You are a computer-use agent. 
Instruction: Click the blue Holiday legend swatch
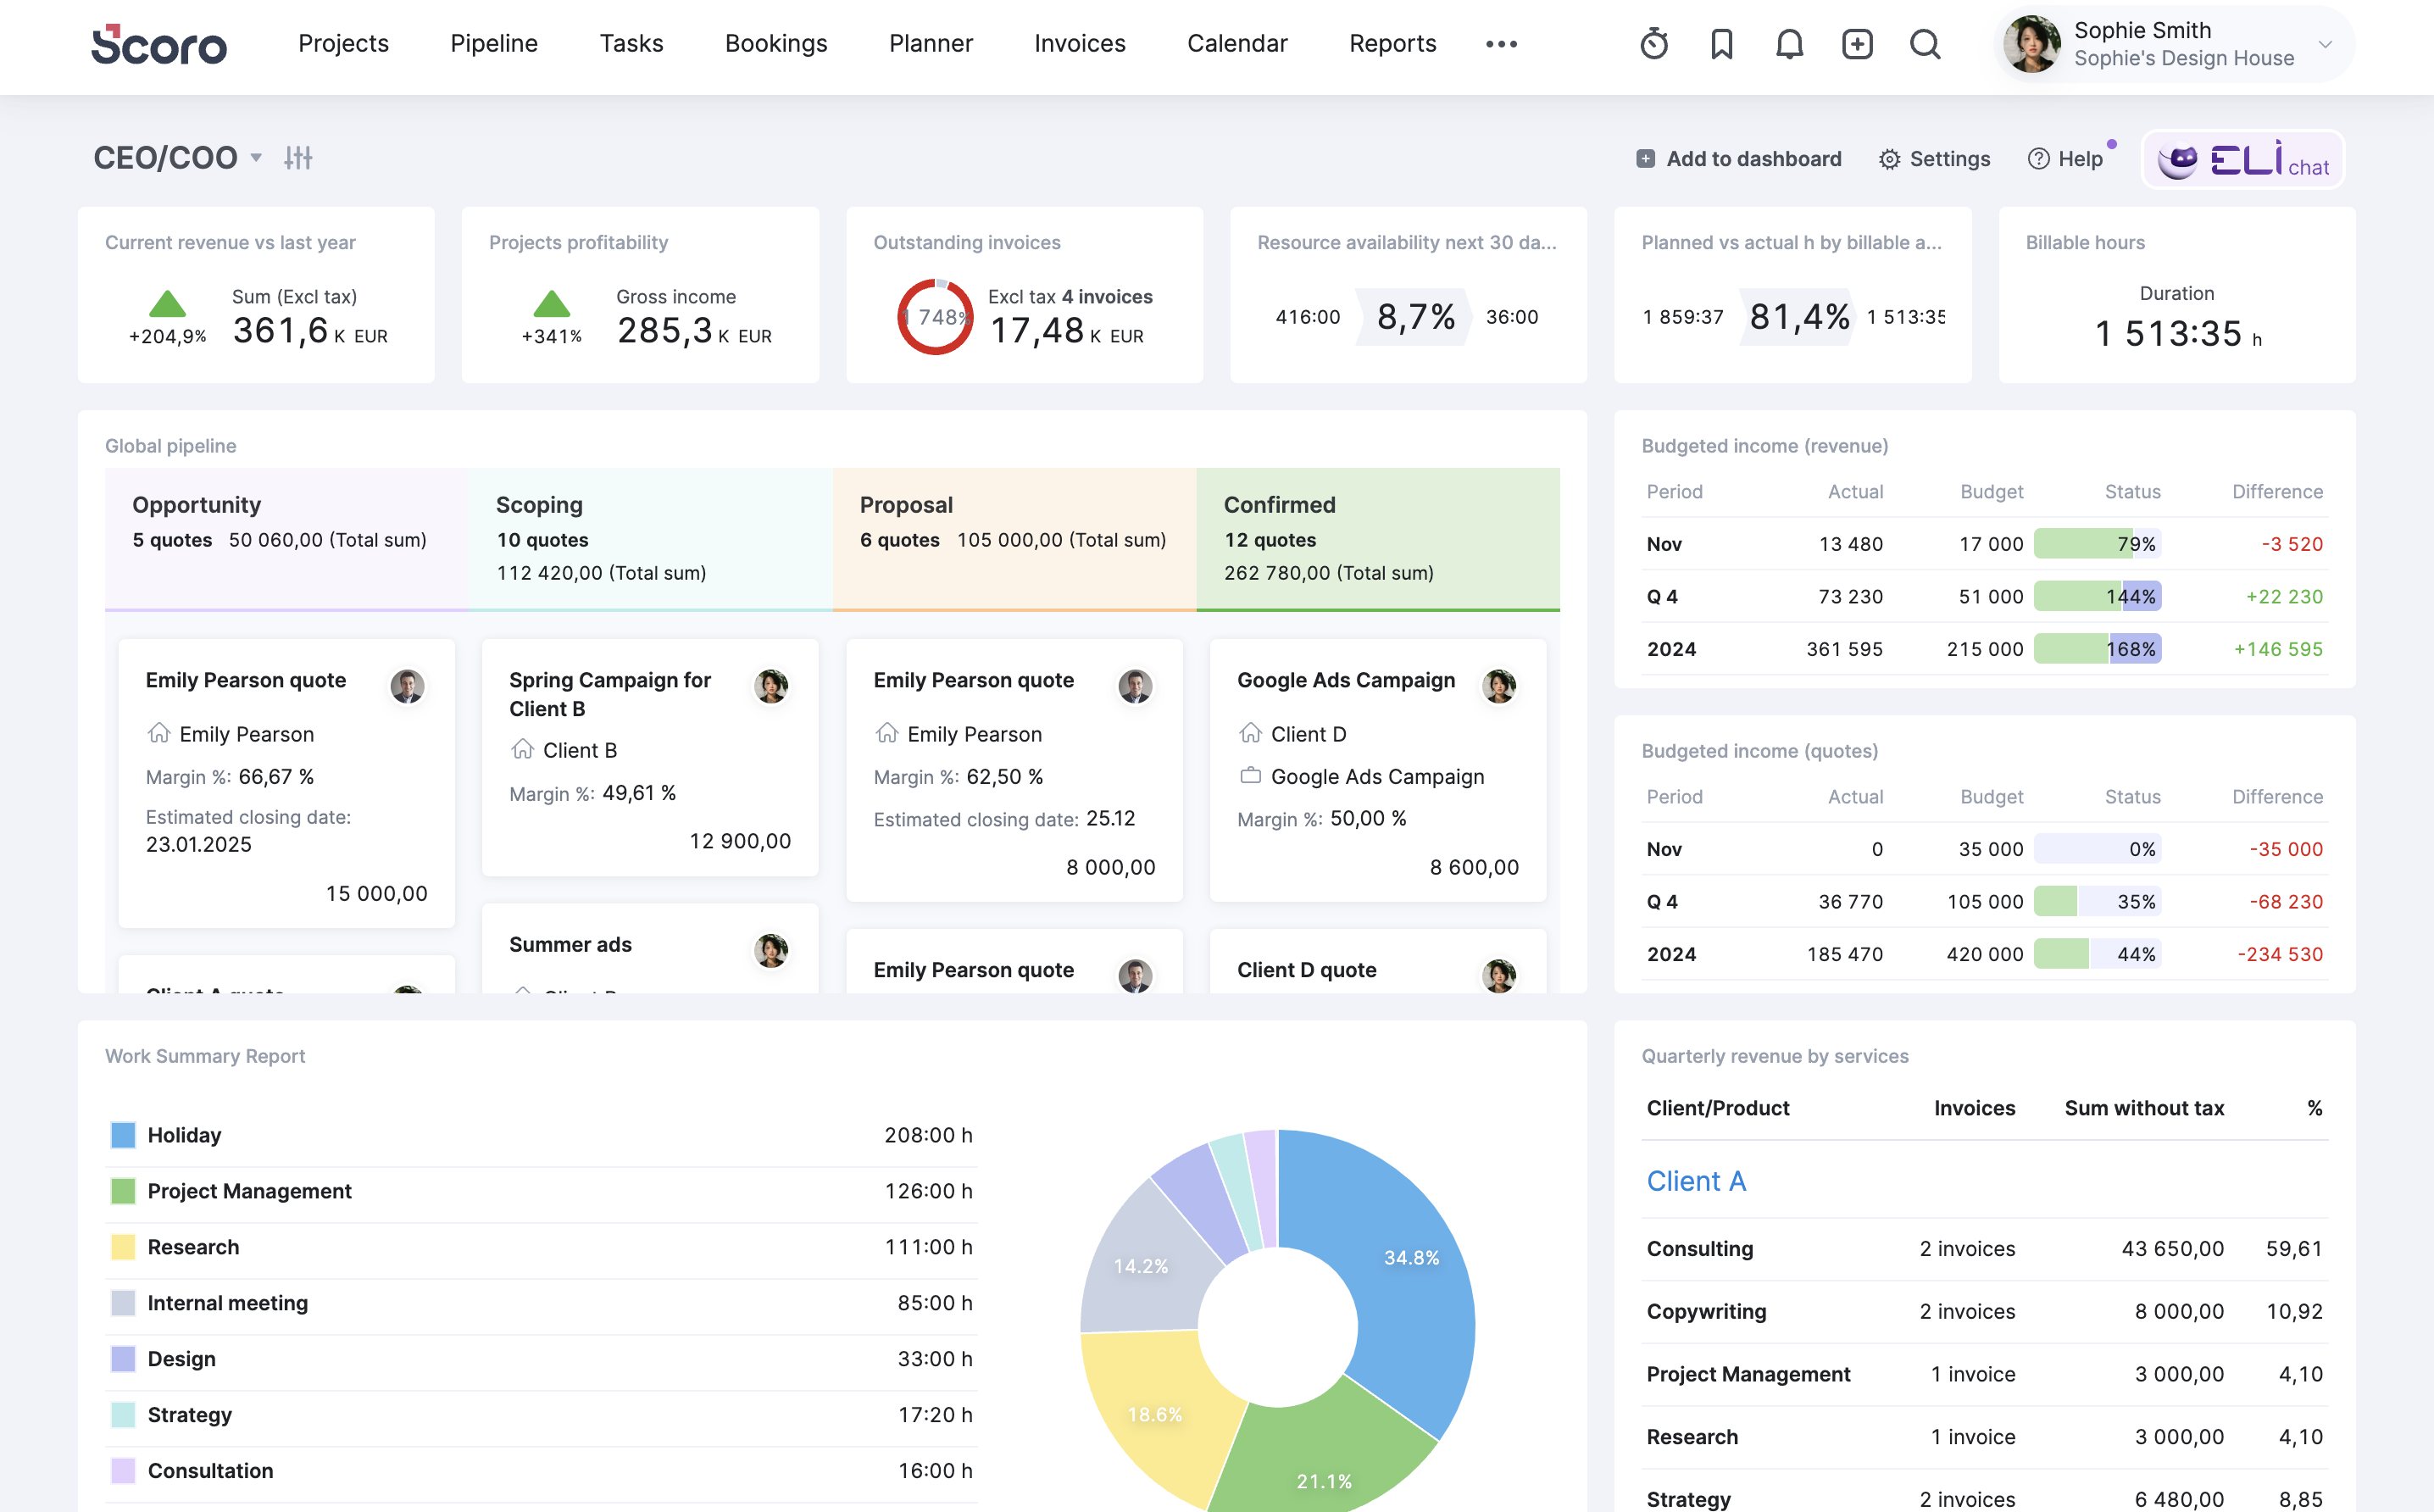[123, 1135]
